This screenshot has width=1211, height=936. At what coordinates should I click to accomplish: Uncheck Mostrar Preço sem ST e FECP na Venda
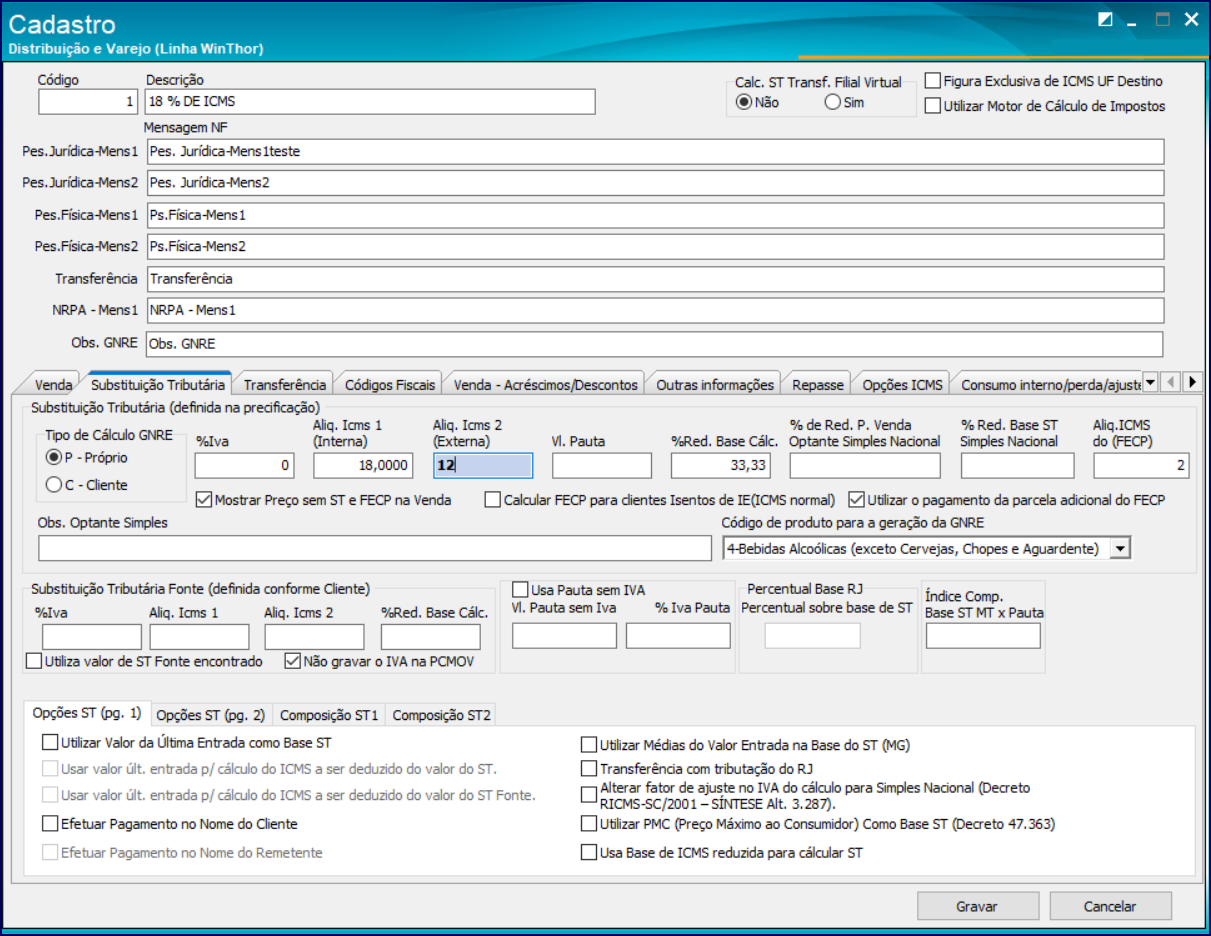click(x=323, y=499)
